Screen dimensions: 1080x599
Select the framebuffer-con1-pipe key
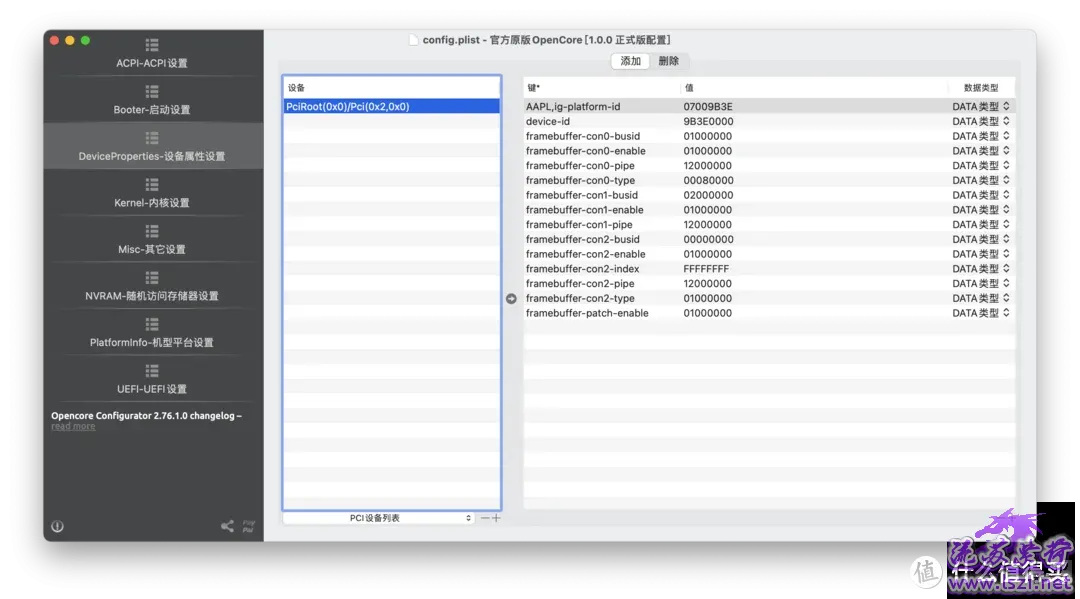tap(579, 224)
